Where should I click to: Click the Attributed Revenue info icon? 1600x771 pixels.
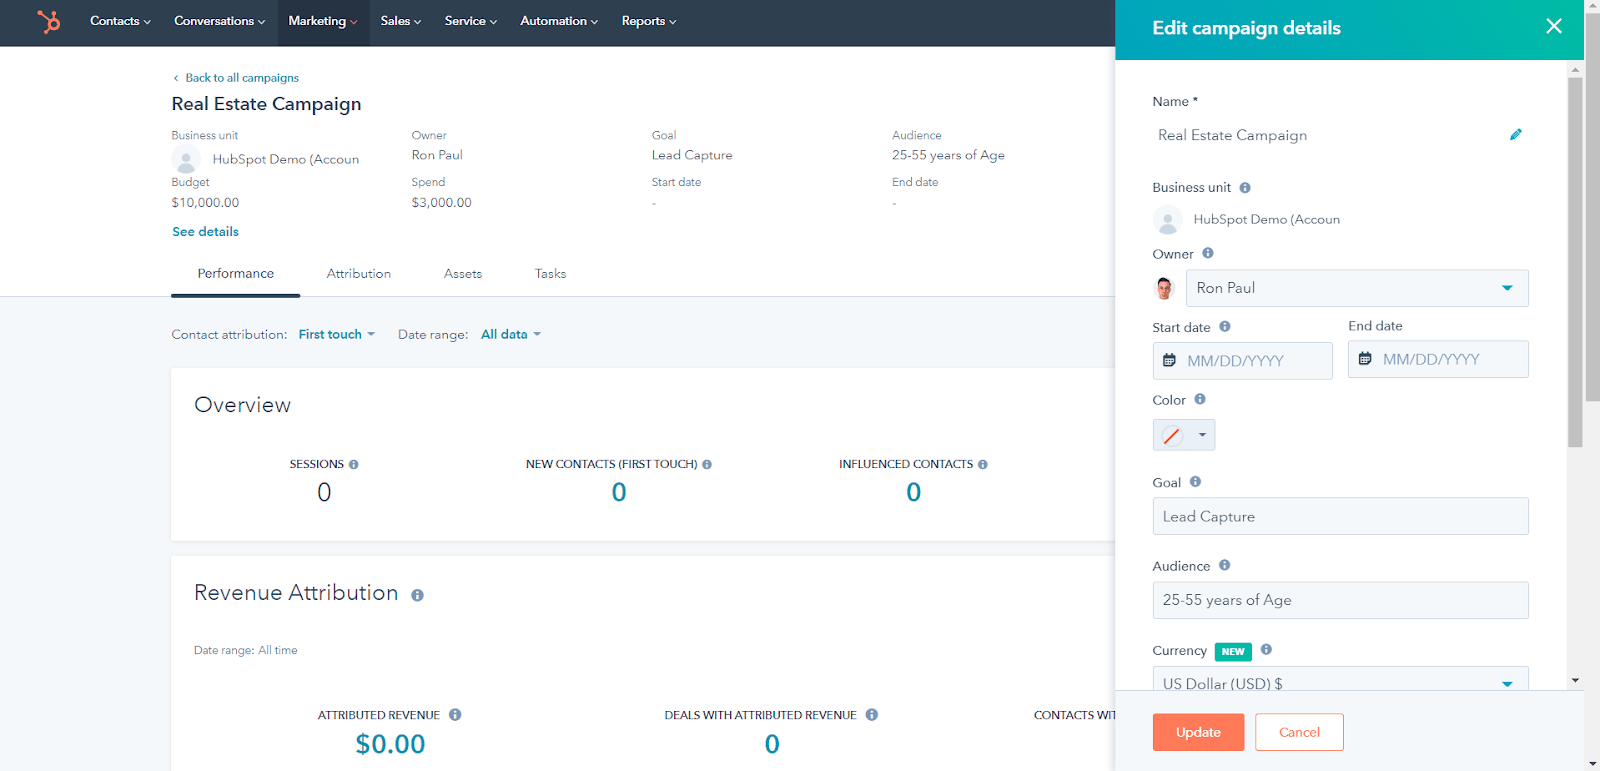(x=455, y=715)
